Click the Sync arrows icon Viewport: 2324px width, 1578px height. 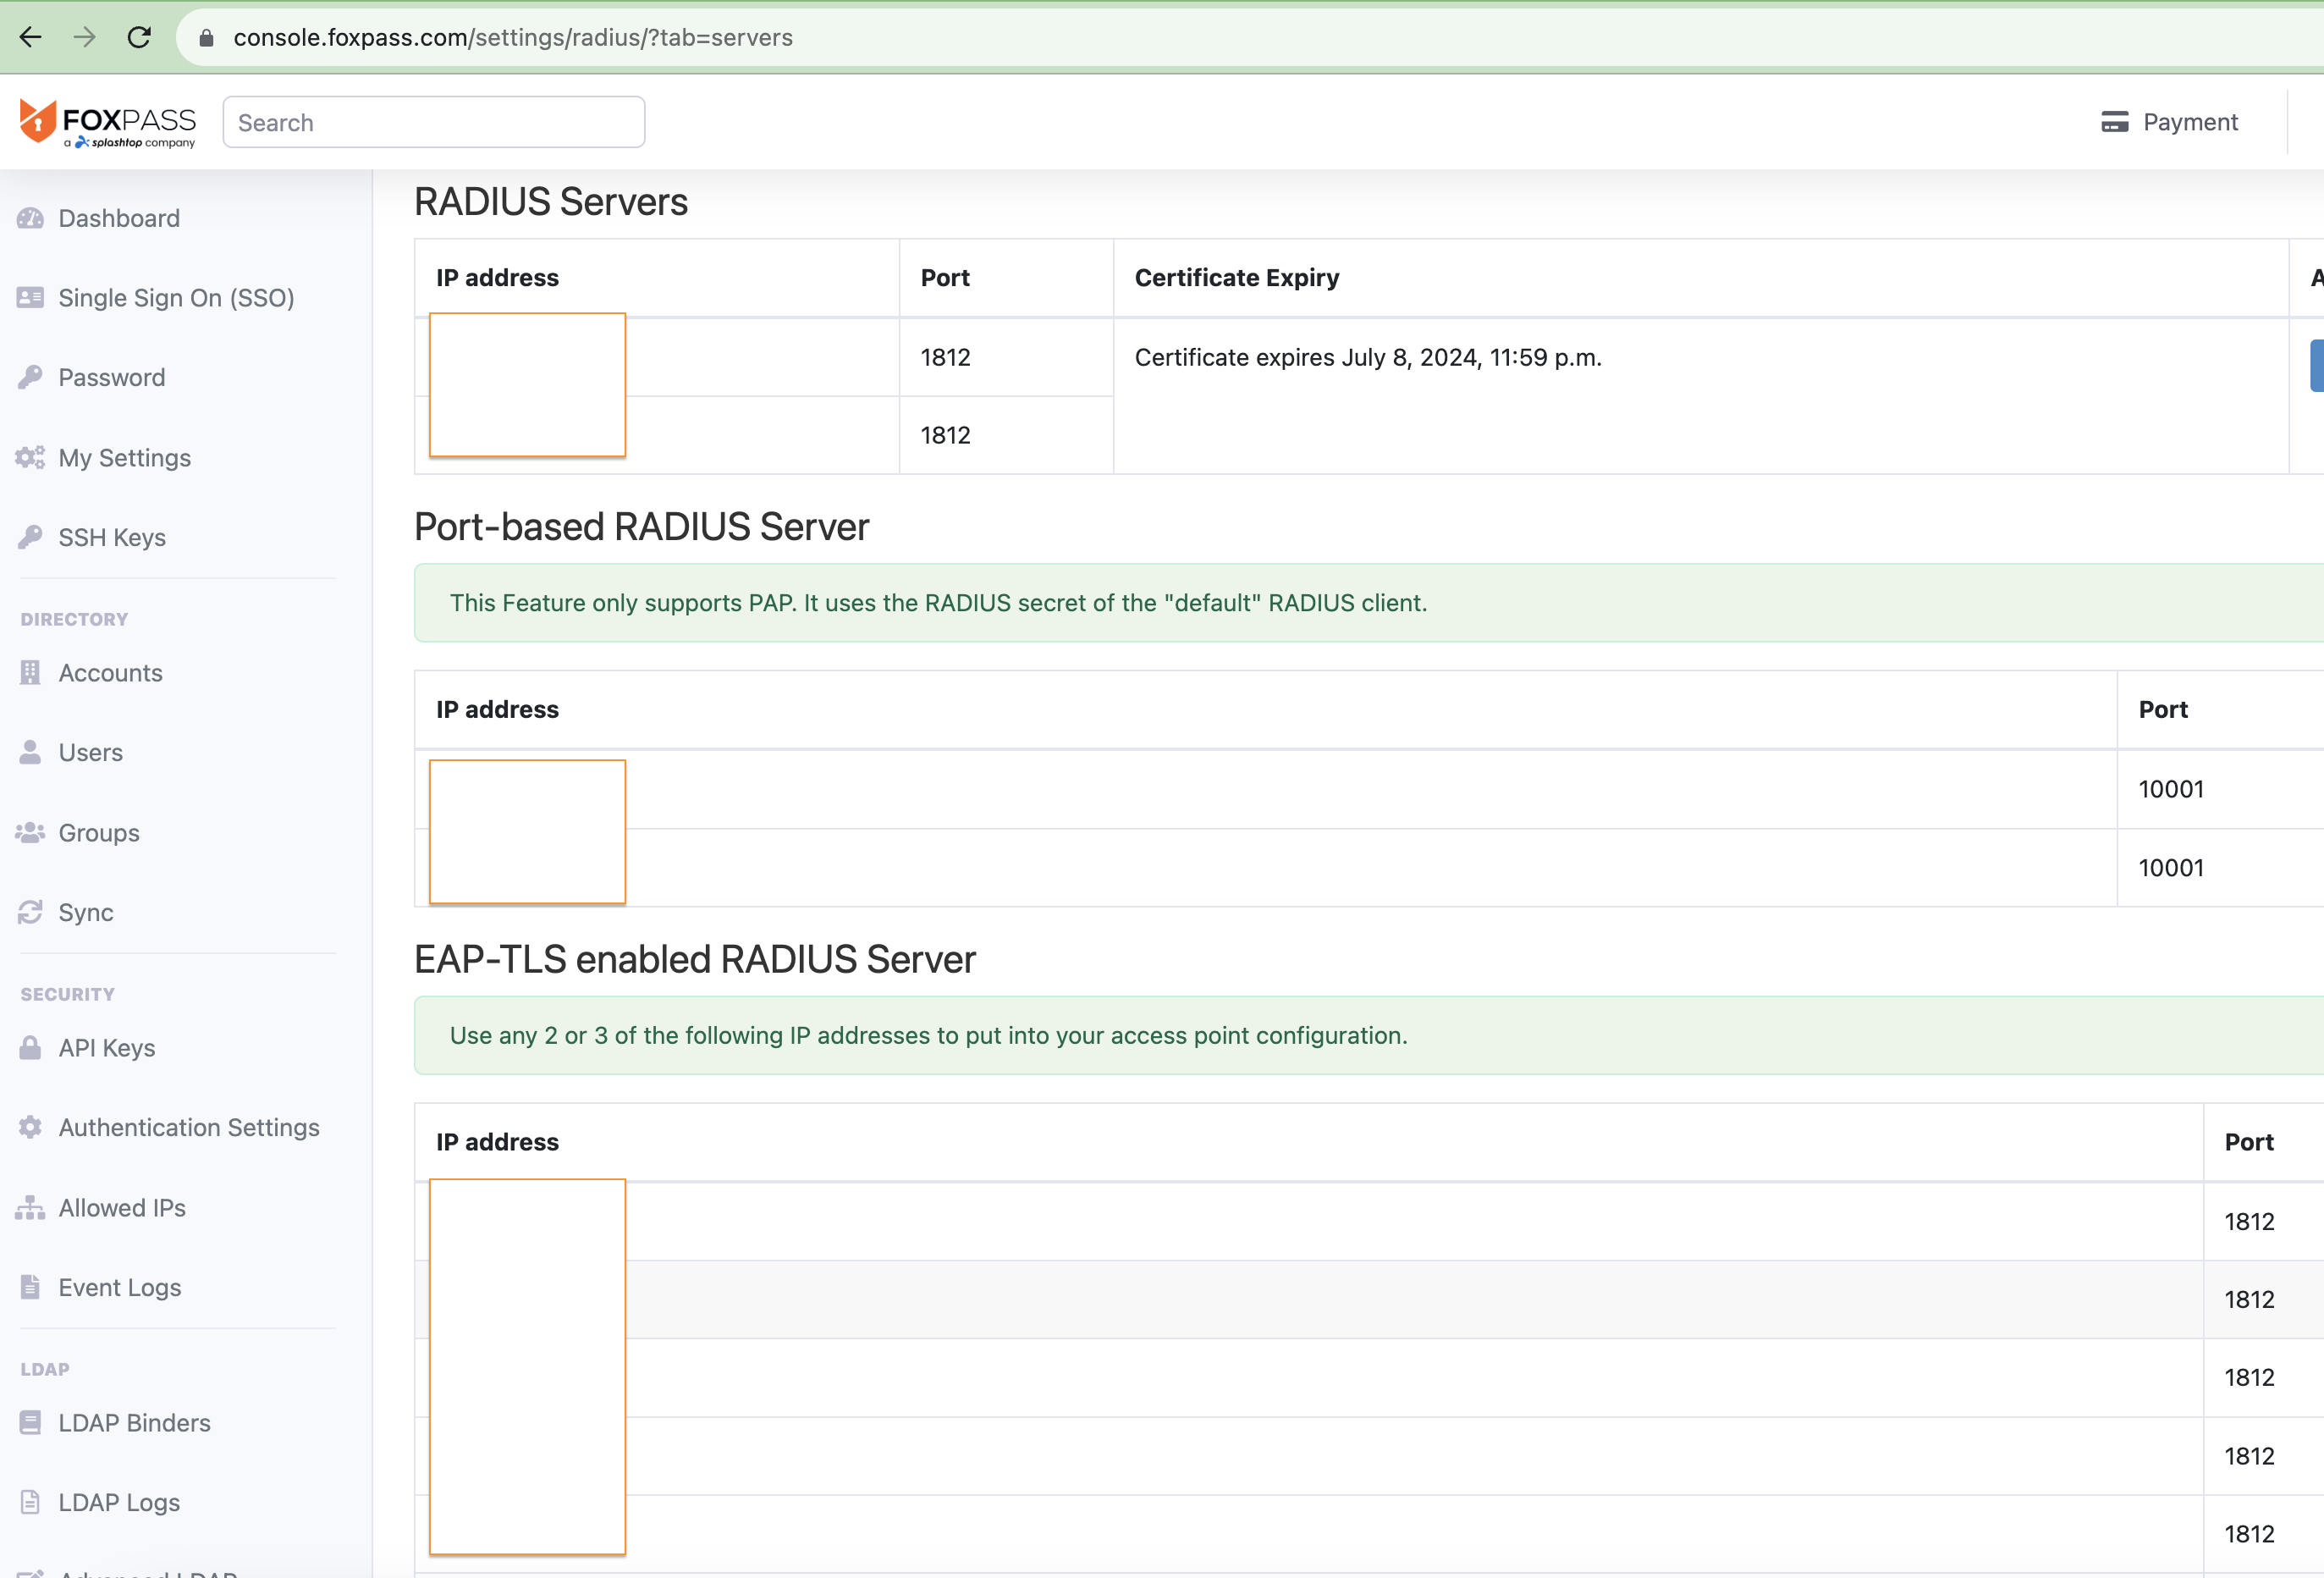click(x=30, y=912)
